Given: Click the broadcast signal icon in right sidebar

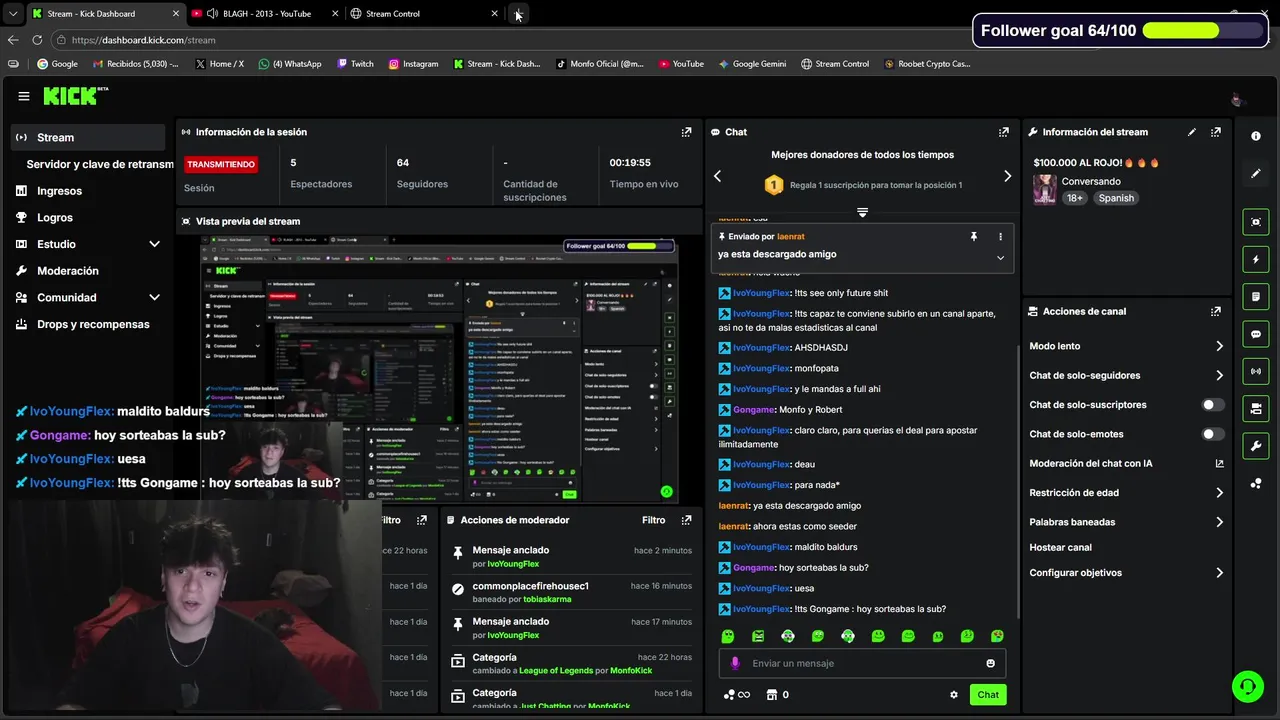Looking at the screenshot, I should [x=1256, y=371].
